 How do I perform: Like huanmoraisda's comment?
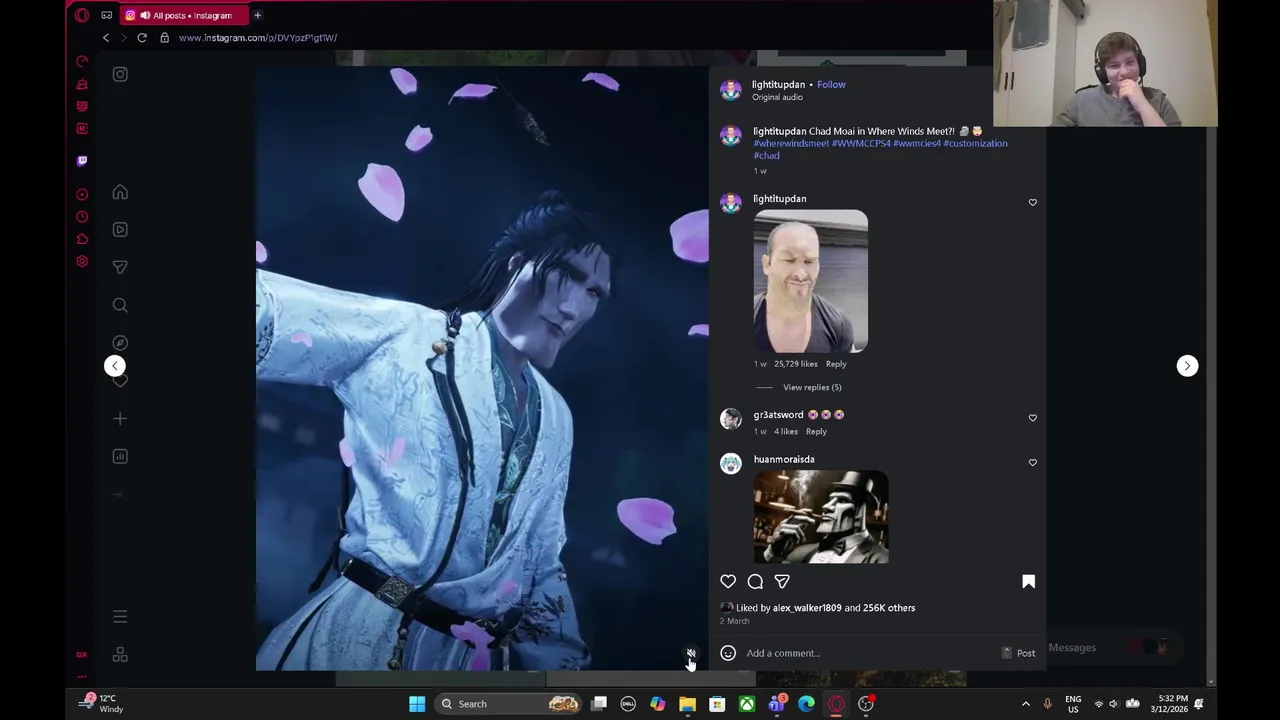pyautogui.click(x=1033, y=462)
